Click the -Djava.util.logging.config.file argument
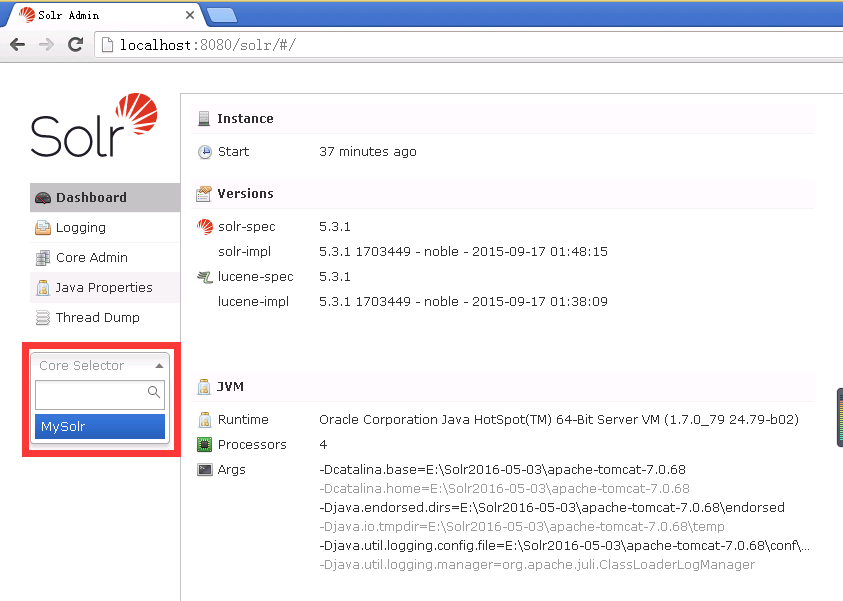The height and width of the screenshot is (601, 843). click(x=565, y=546)
